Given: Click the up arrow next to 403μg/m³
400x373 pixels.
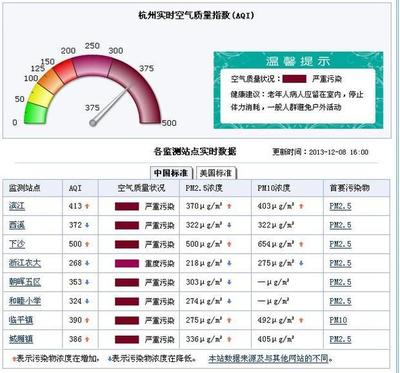Looking at the screenshot, I should [x=301, y=206].
